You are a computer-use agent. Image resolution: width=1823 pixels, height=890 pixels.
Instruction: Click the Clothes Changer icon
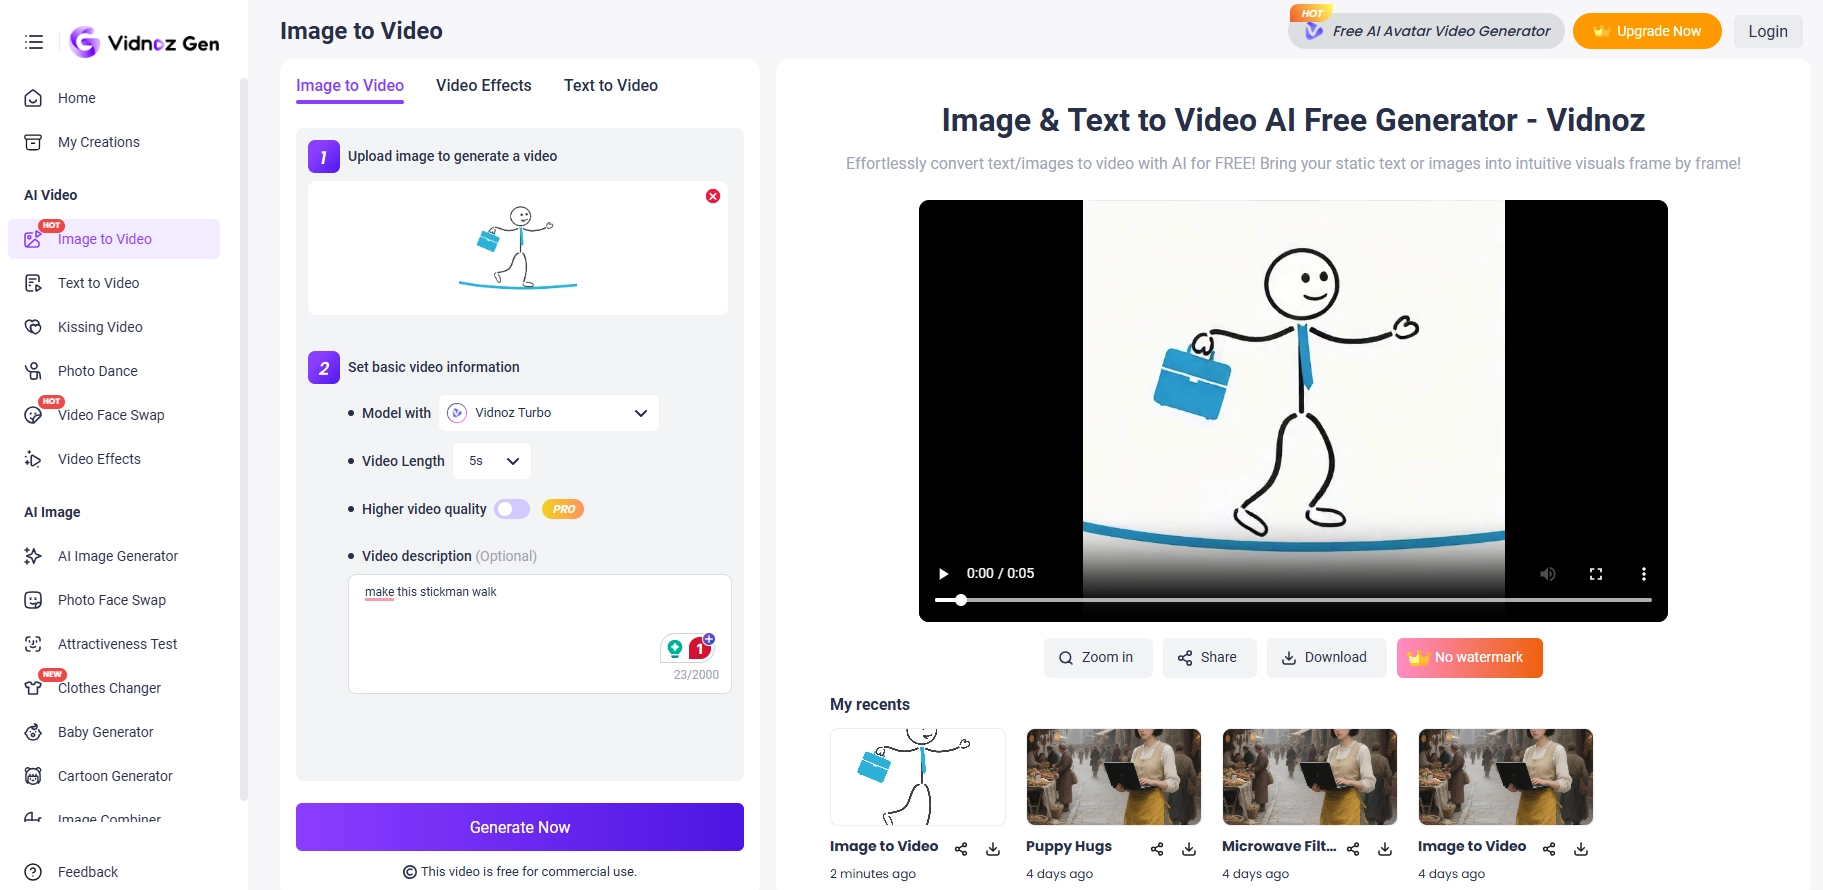tap(33, 688)
